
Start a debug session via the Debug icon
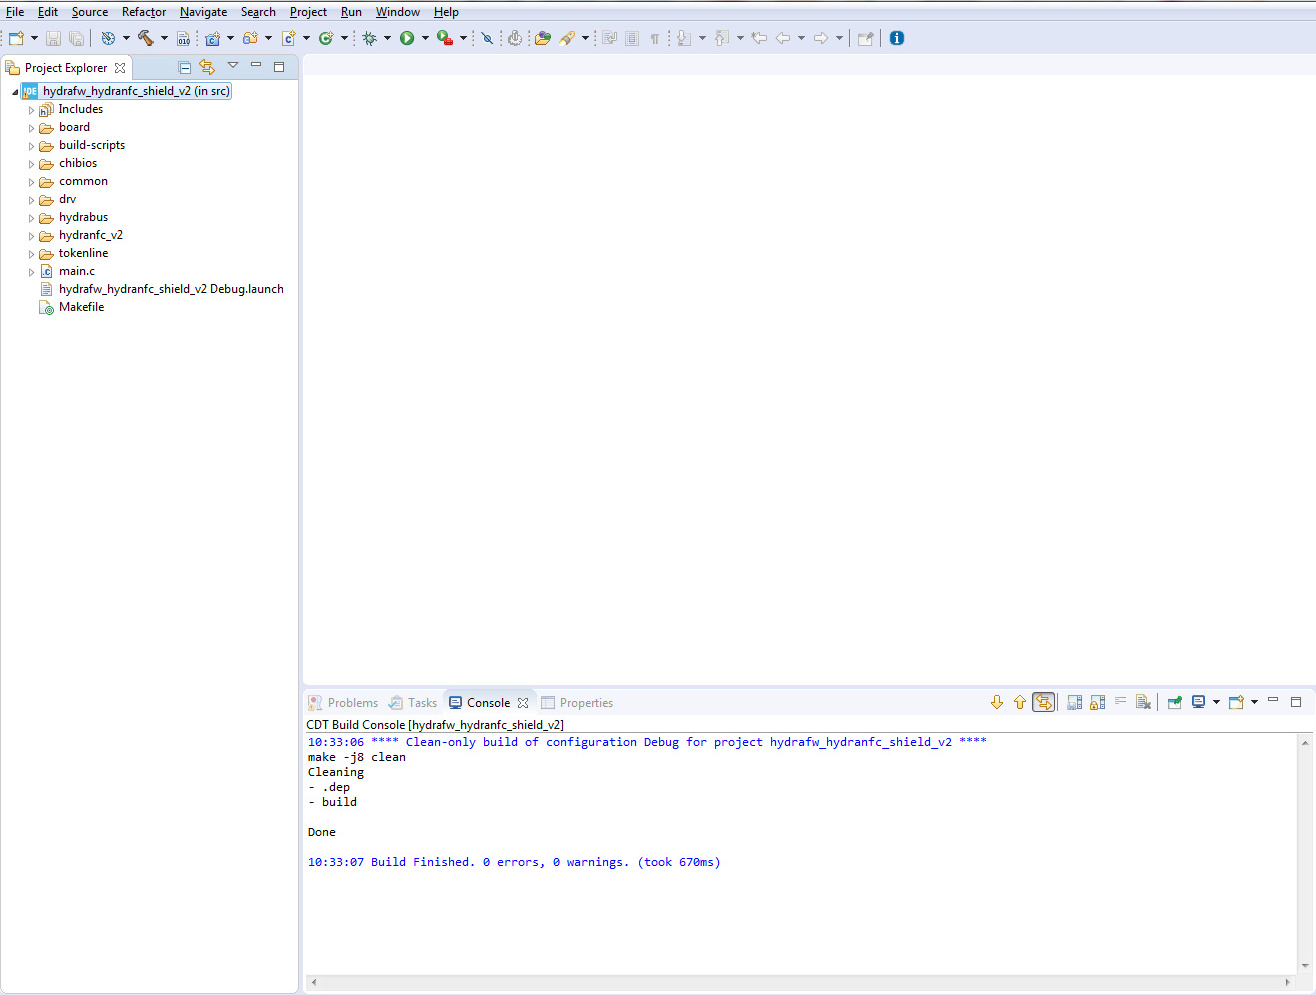[x=370, y=37]
